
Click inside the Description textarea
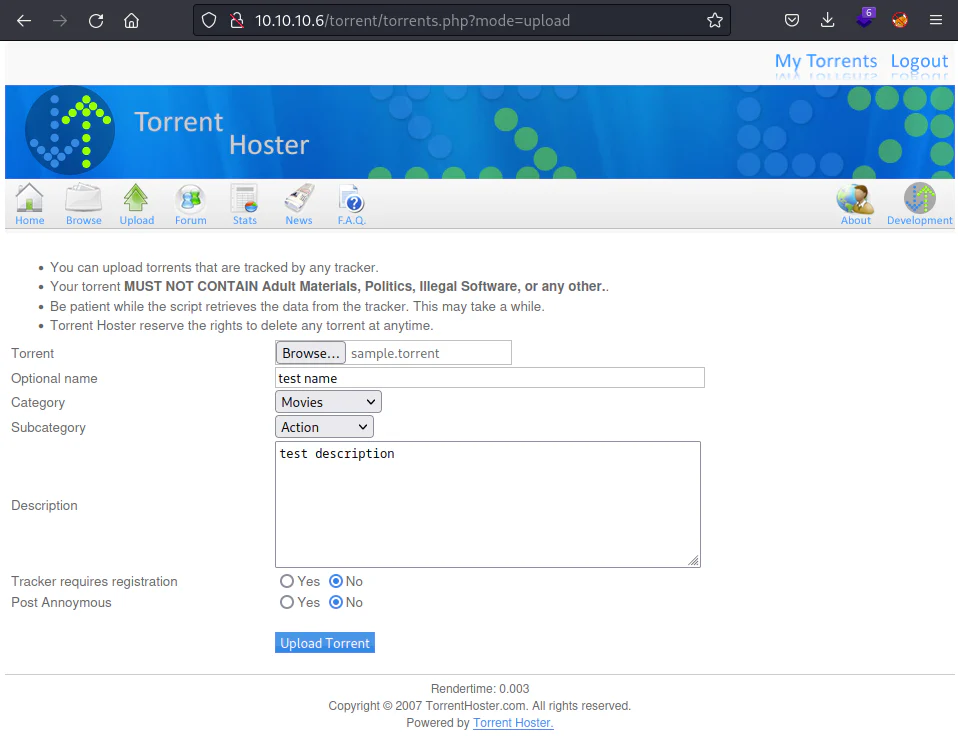pyautogui.click(x=488, y=505)
